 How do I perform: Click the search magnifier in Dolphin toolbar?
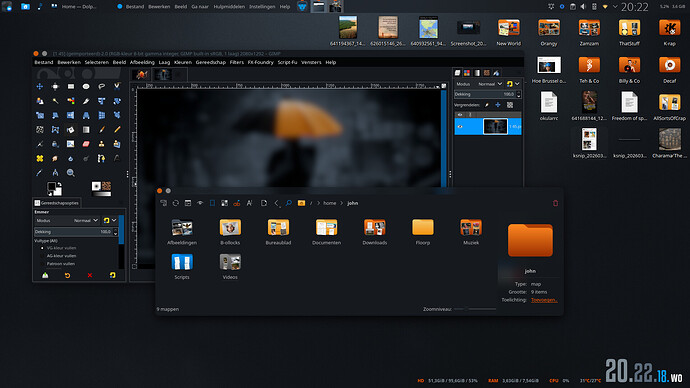(288, 203)
